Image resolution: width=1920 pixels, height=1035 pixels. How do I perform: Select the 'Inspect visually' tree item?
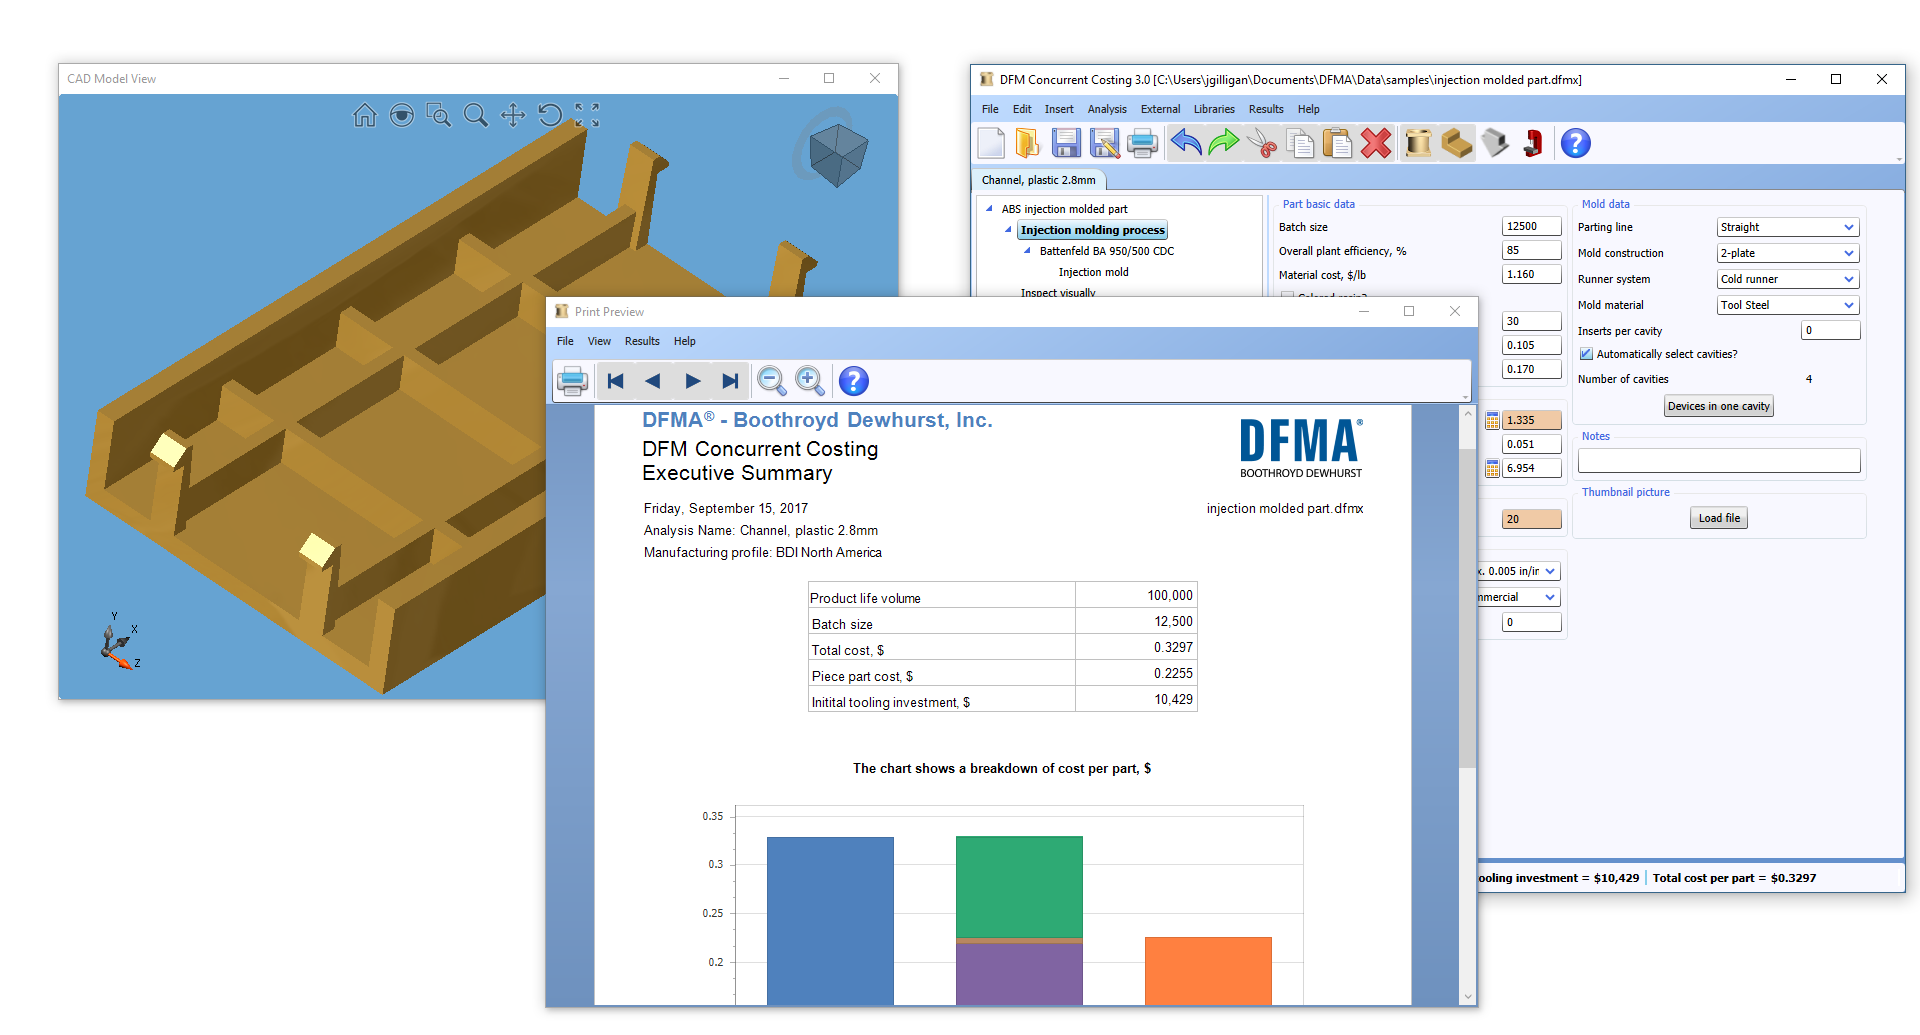coord(1058,293)
